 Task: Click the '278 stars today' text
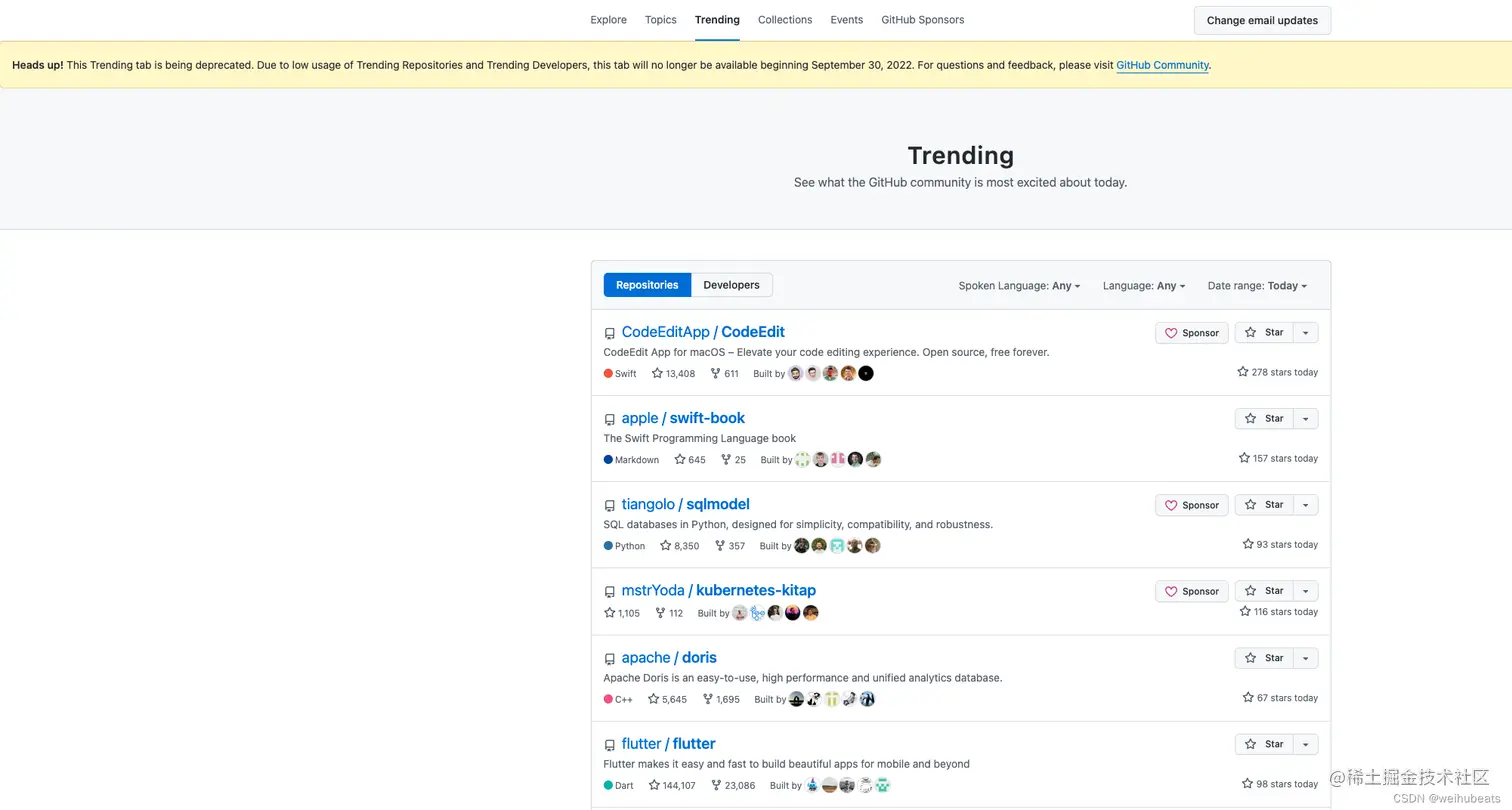click(x=1278, y=372)
